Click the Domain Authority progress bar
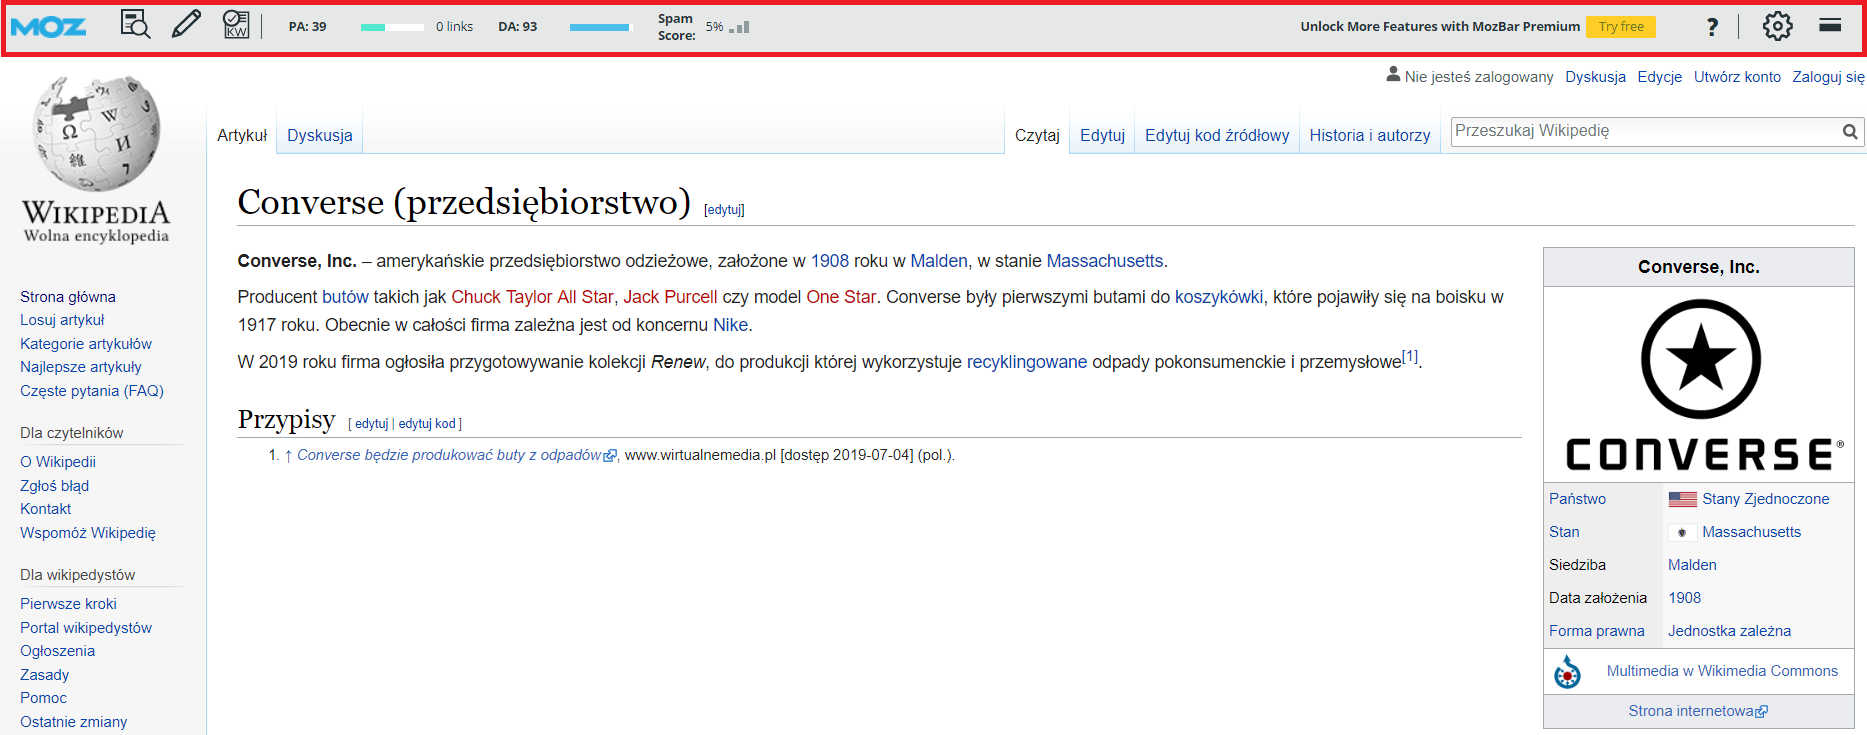The image size is (1867, 735). (x=601, y=27)
